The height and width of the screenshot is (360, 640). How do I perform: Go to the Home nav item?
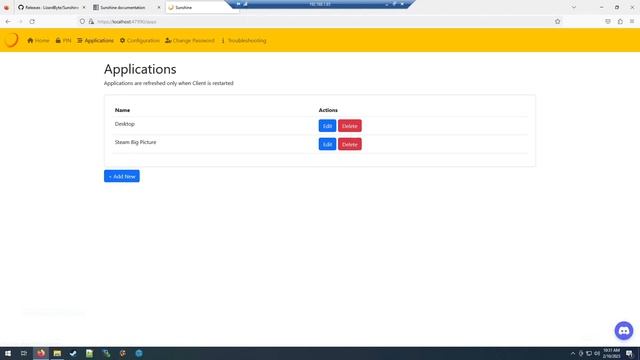coord(38,40)
